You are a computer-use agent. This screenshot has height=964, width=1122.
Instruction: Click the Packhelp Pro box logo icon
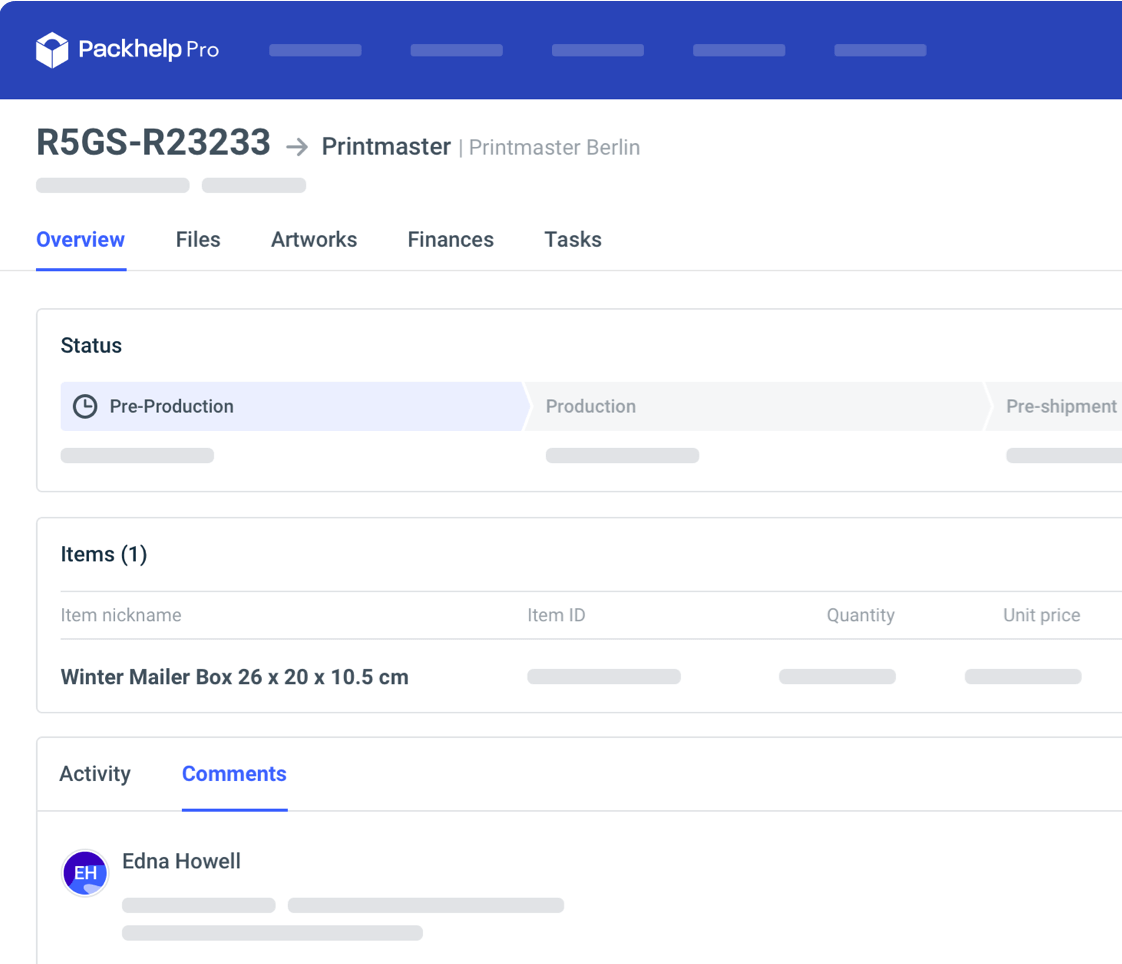point(52,50)
